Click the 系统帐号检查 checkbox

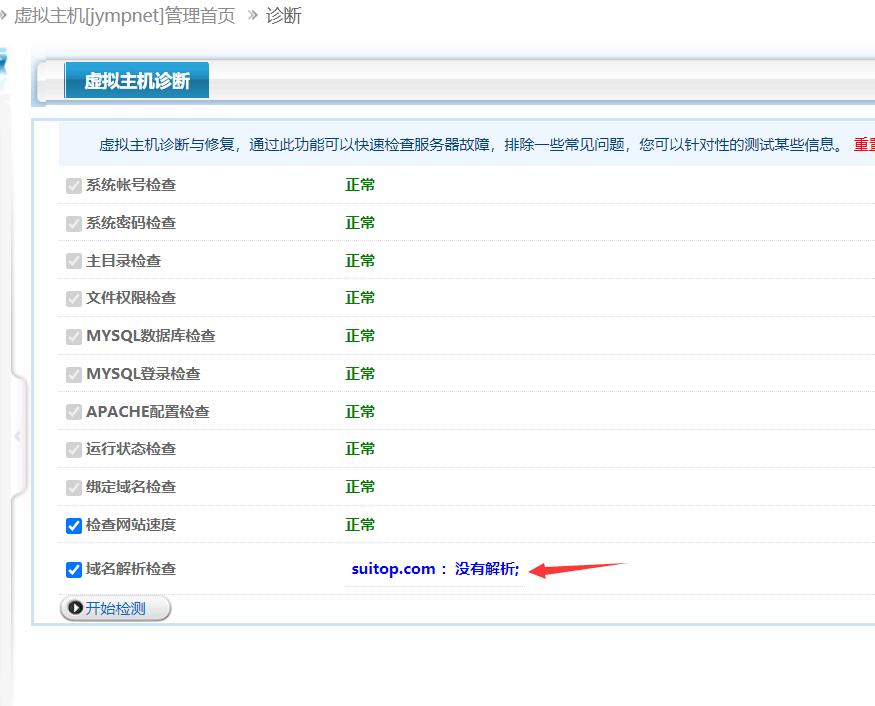[73, 184]
